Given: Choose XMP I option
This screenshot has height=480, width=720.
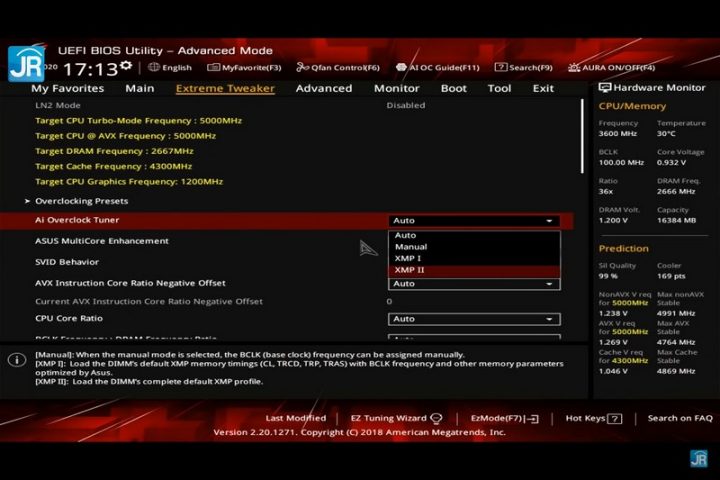Looking at the screenshot, I should tap(474, 258).
